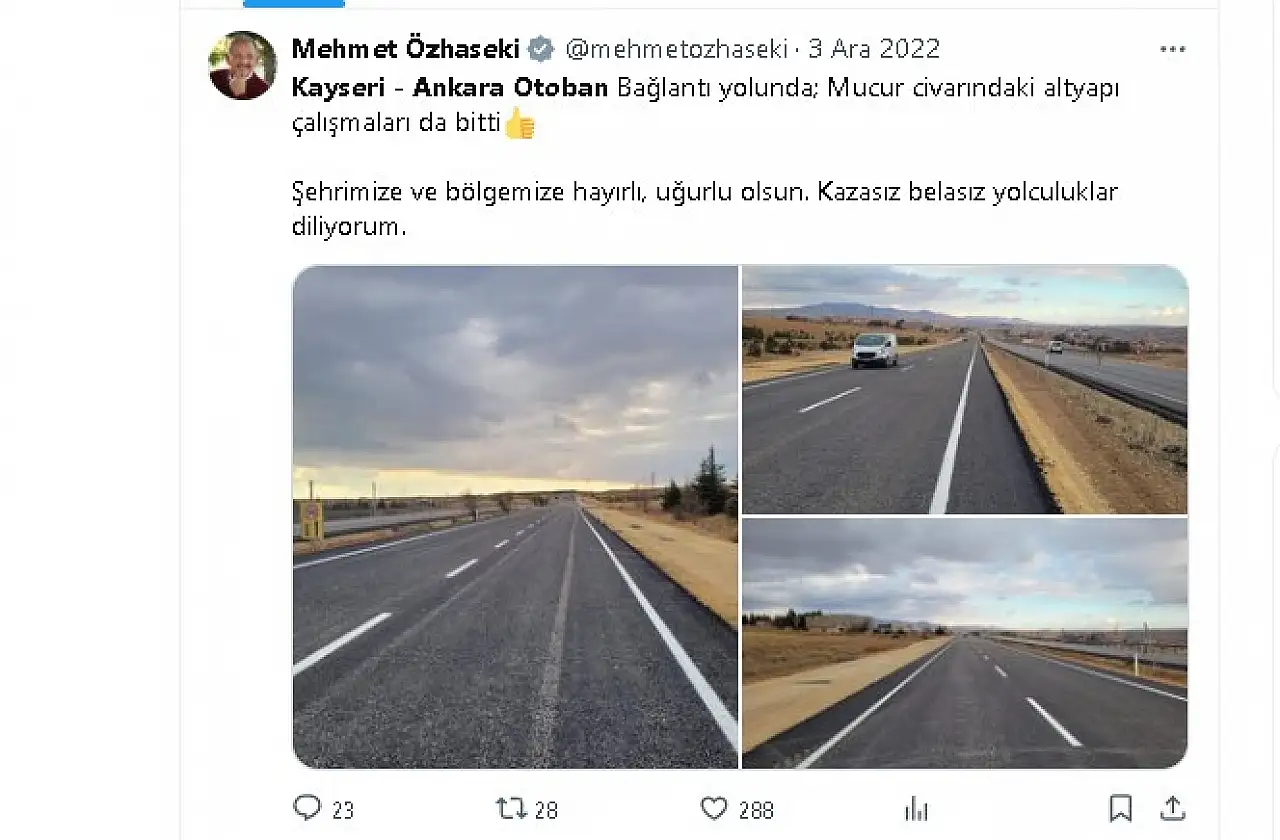Screen dimensions: 1280x840
Task: Open the three-dot more options menu
Action: point(1172,49)
